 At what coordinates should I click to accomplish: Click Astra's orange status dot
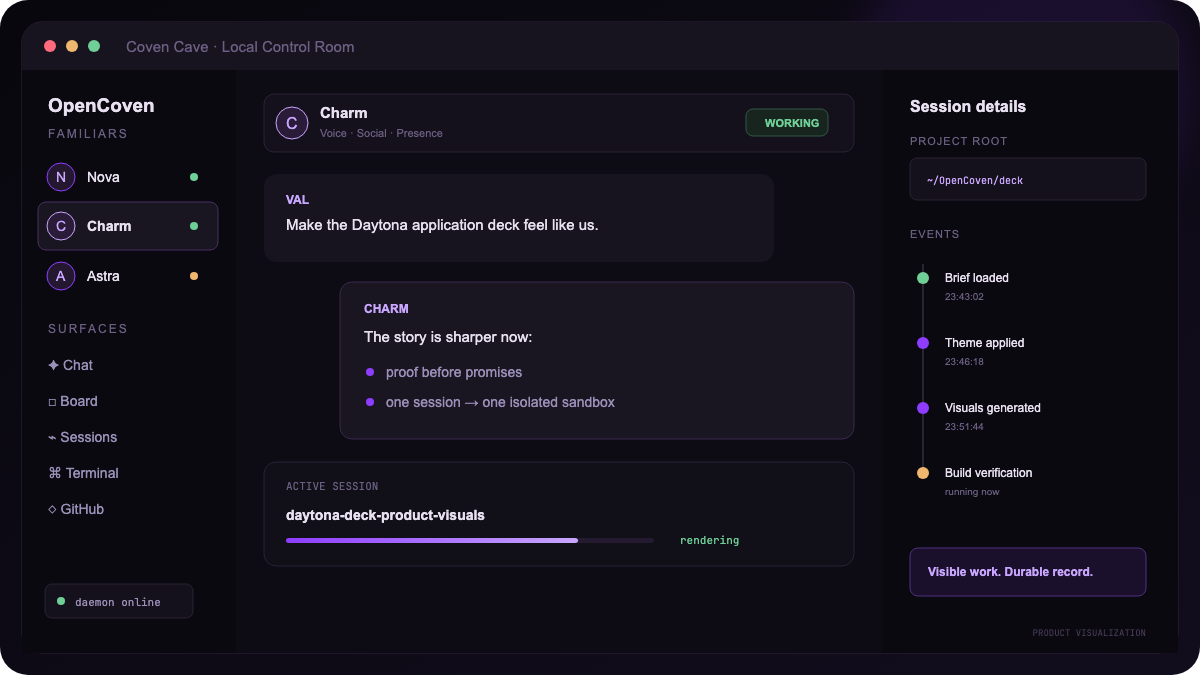(194, 276)
